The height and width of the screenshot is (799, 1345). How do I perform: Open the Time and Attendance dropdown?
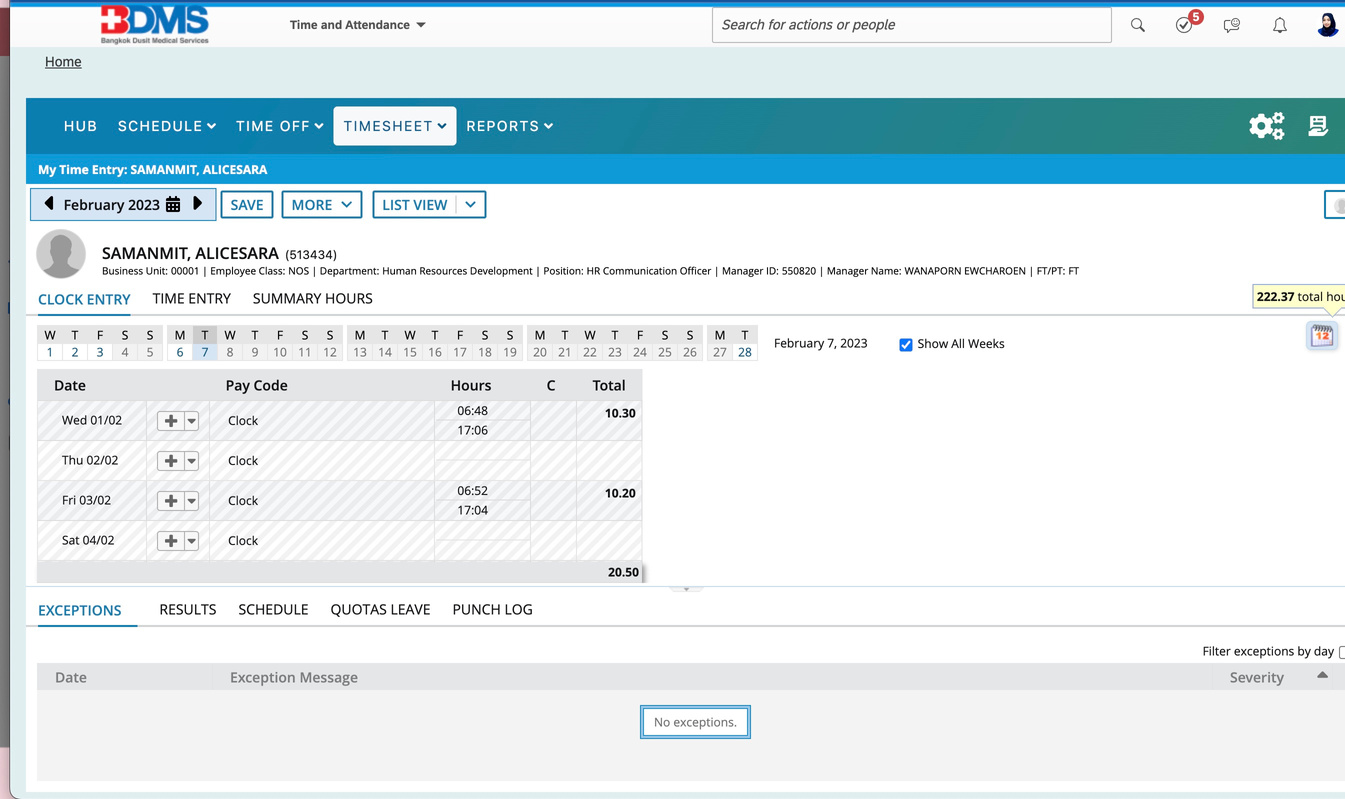pos(357,25)
